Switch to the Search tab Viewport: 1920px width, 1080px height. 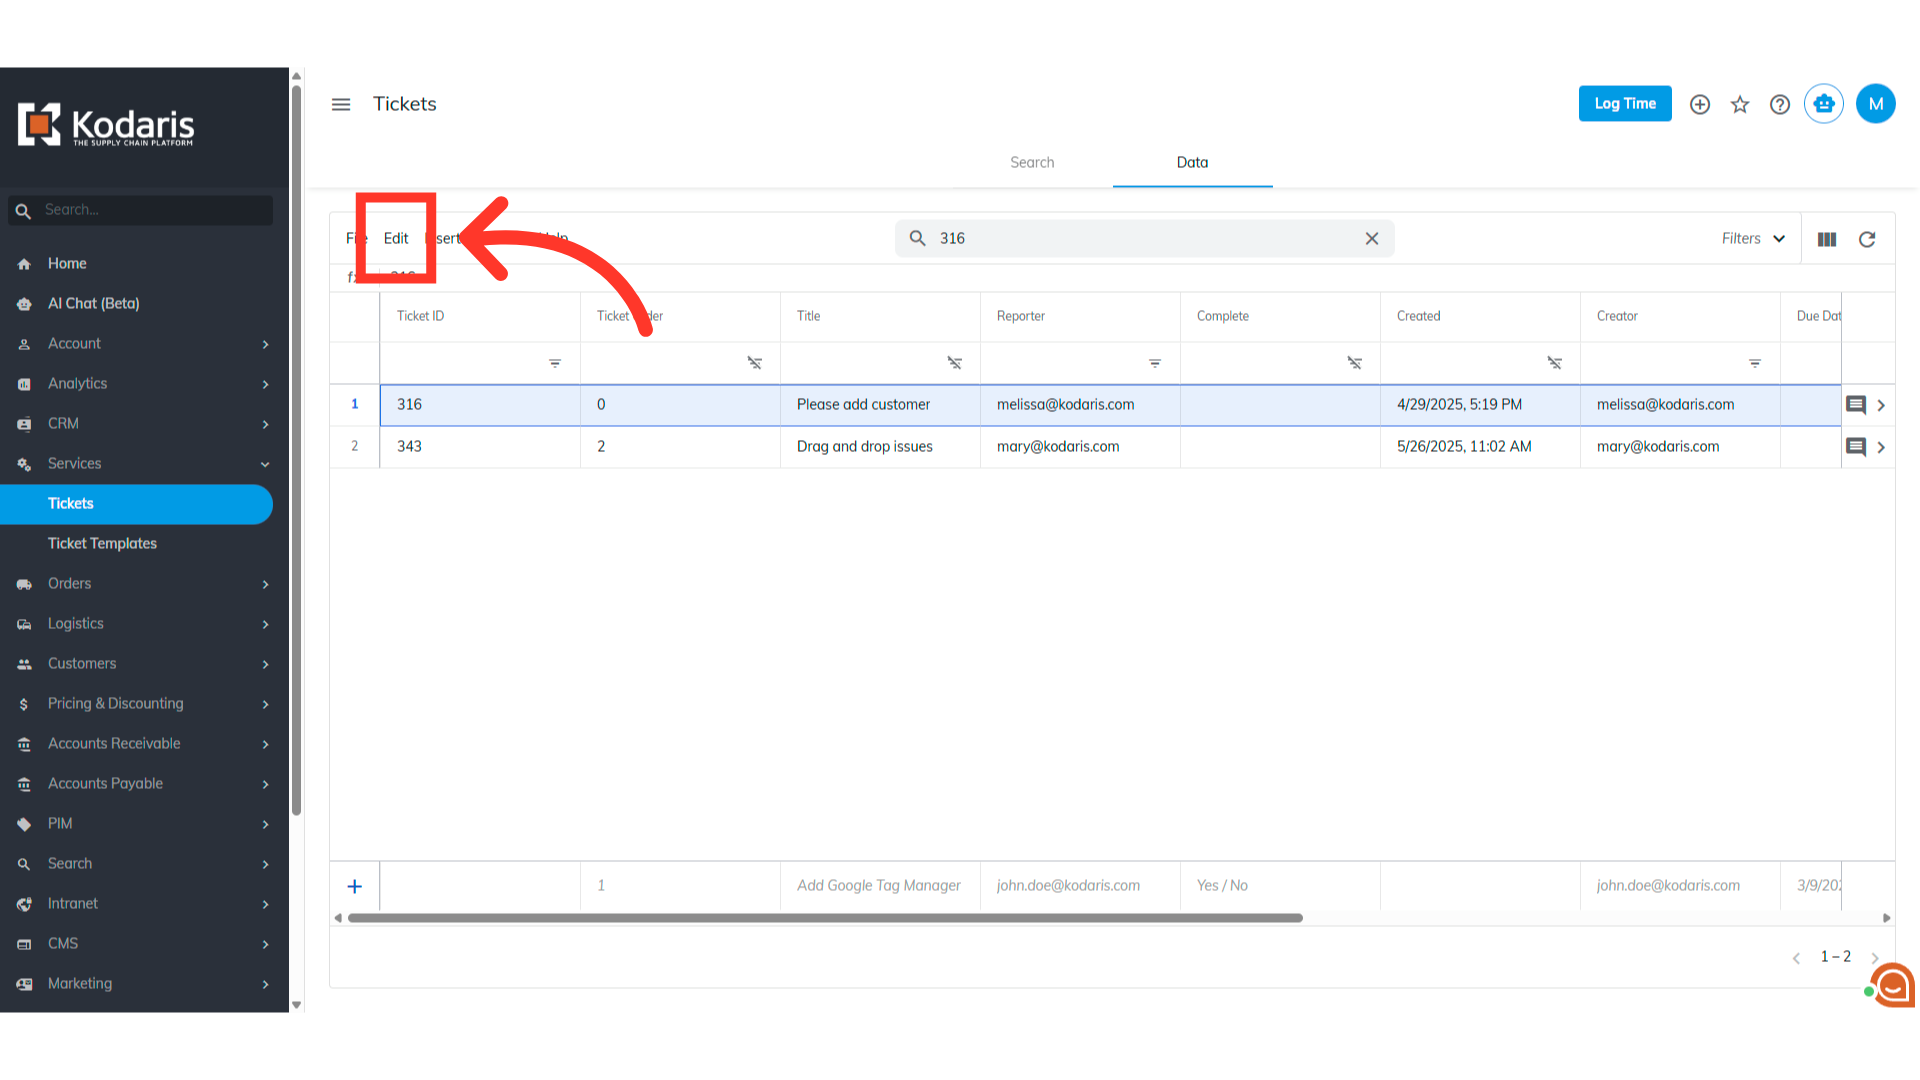[1032, 162]
